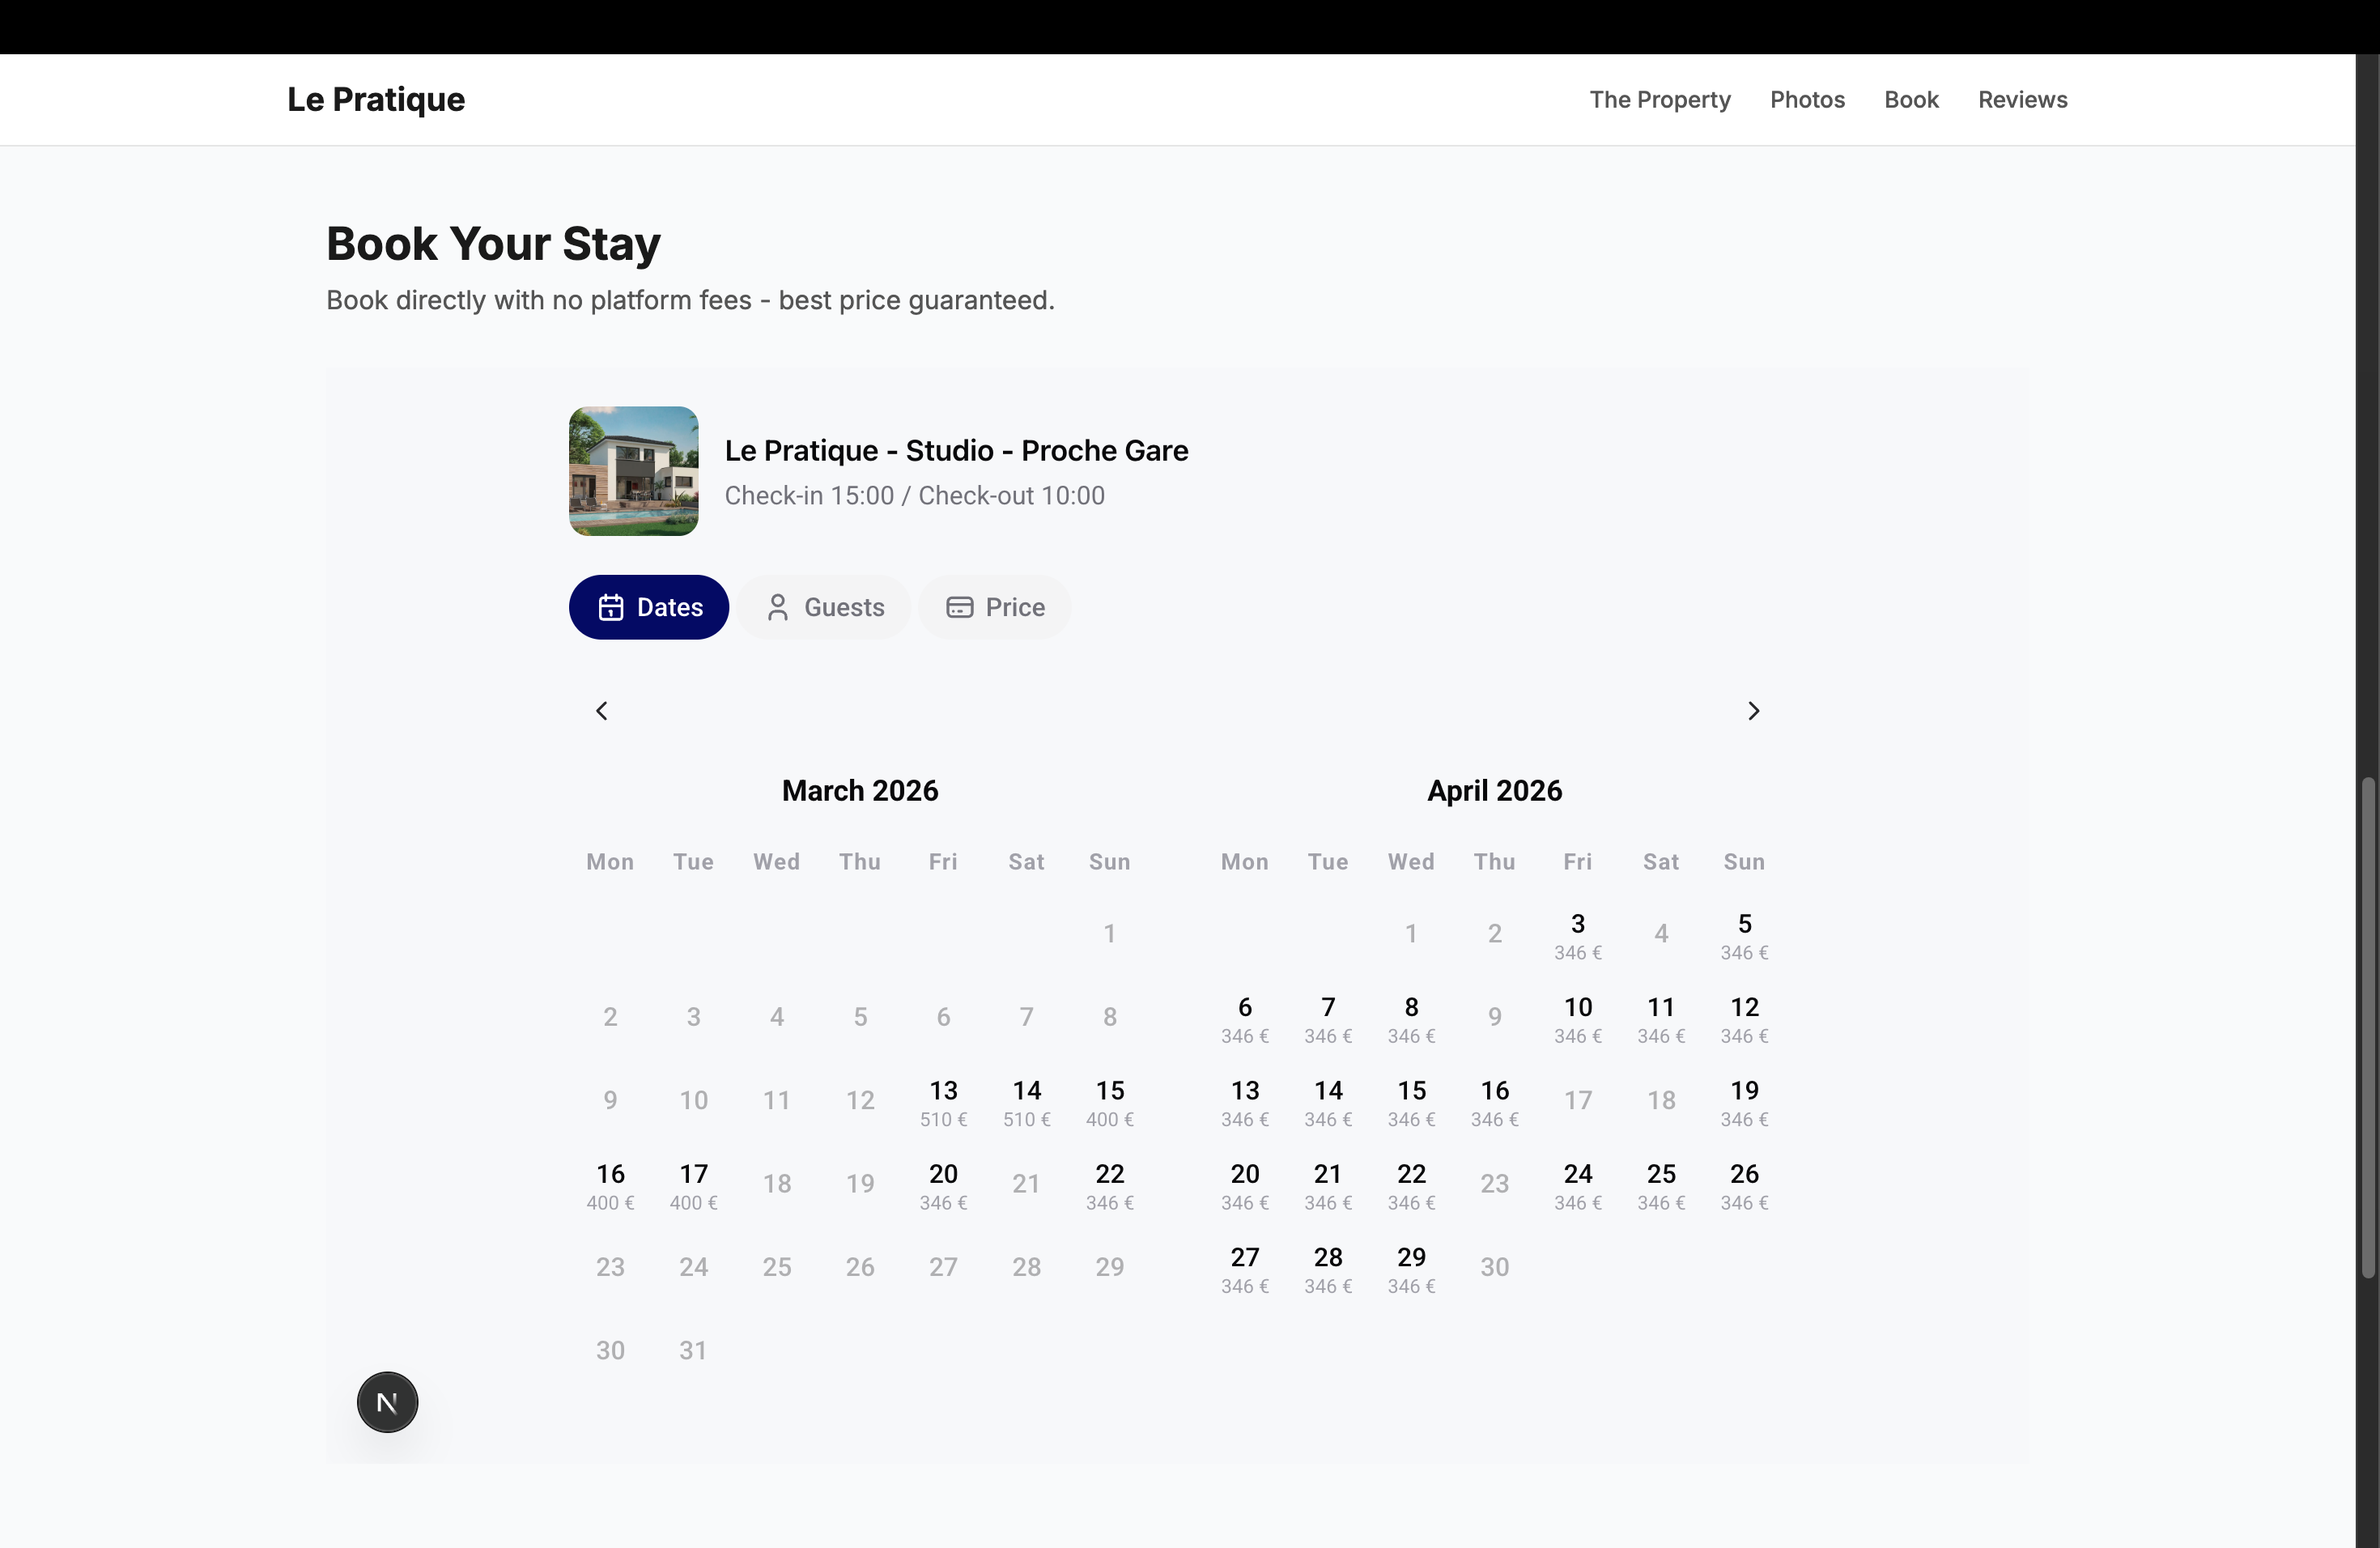Open The Property nav link
Image resolution: width=2380 pixels, height=1548 pixels.
tap(1660, 100)
